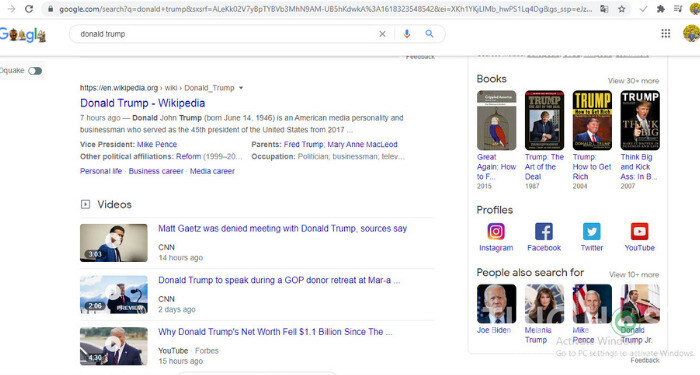
Task: Submit search with the magnifier icon
Action: [429, 34]
